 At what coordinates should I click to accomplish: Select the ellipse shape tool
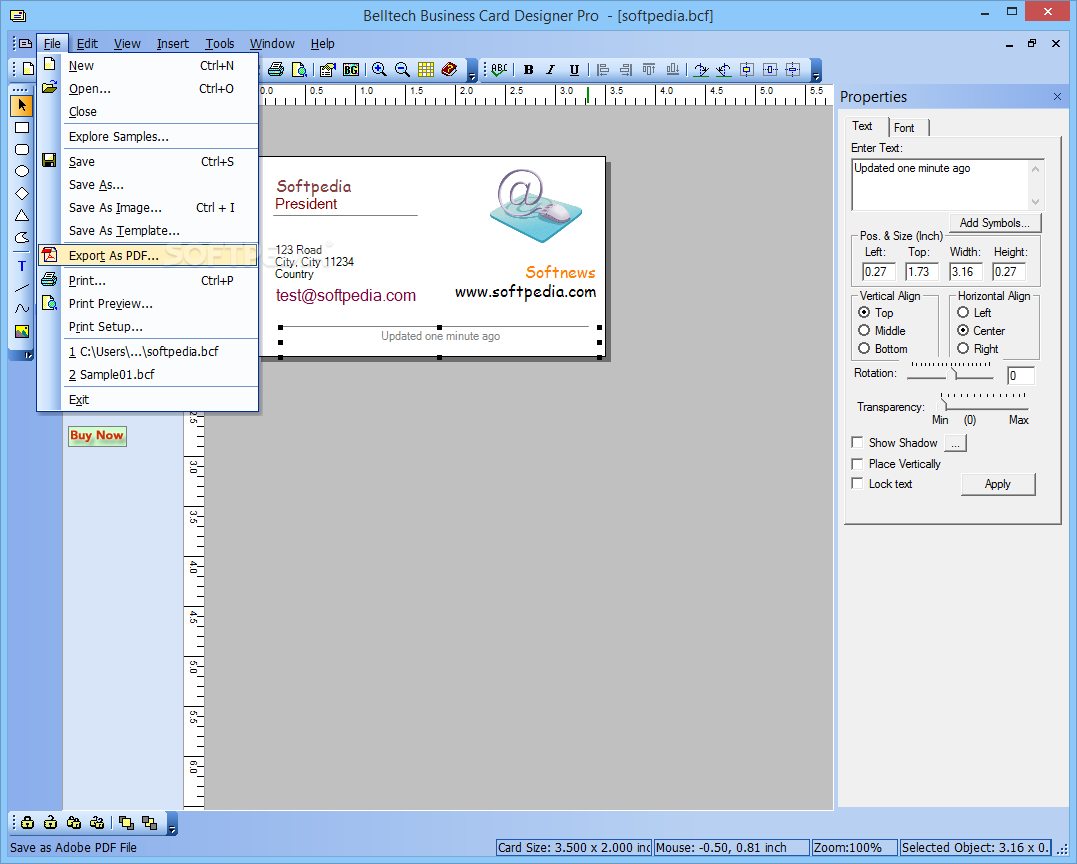[x=22, y=172]
